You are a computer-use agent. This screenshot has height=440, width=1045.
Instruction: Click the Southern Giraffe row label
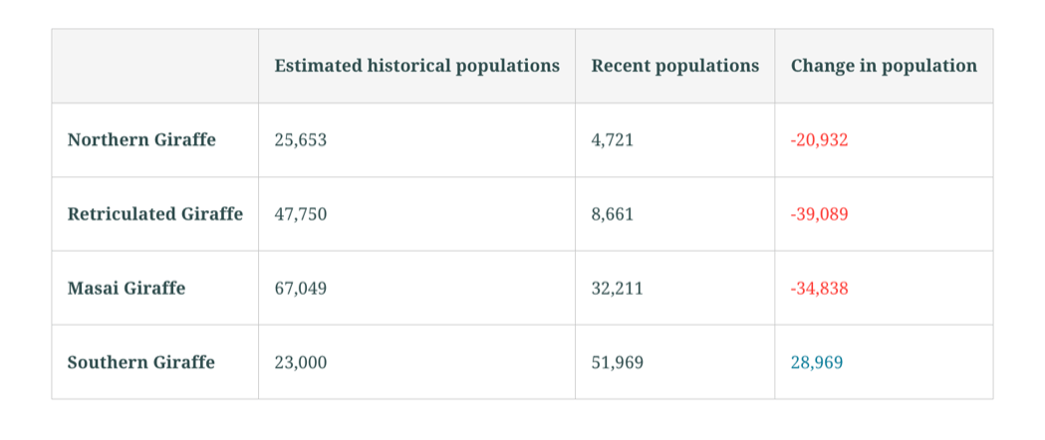[141, 362]
